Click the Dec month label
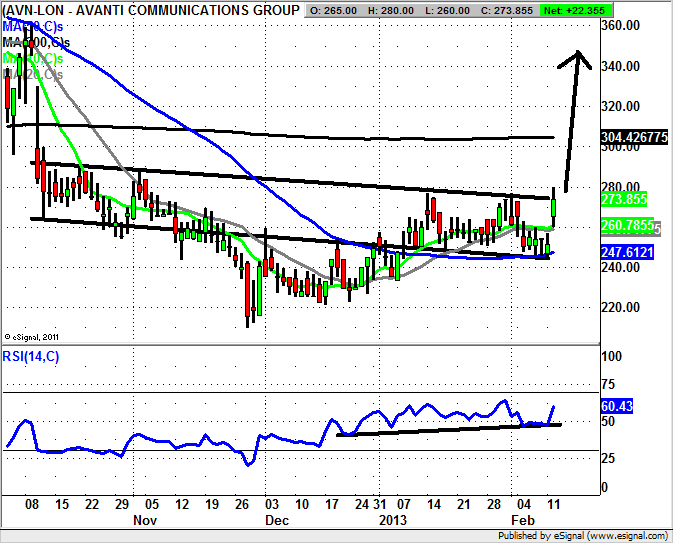 pos(277,520)
